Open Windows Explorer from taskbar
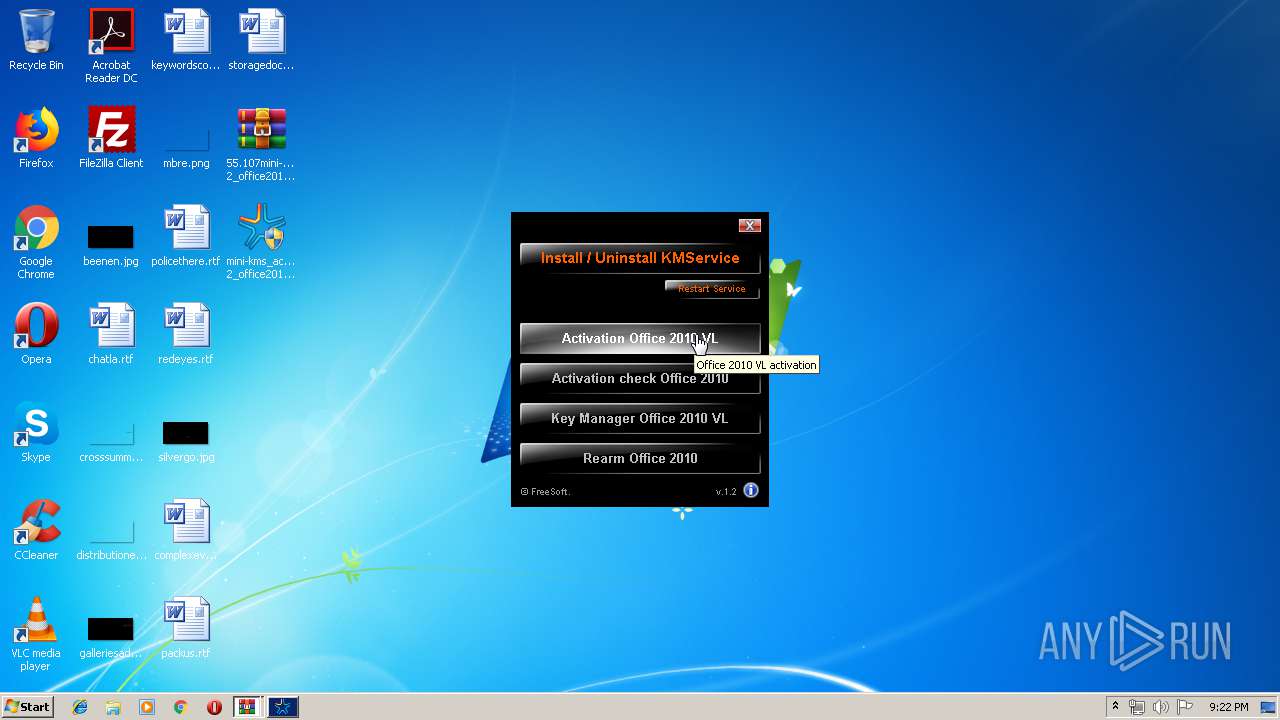This screenshot has height=720, width=1280. pos(113,707)
